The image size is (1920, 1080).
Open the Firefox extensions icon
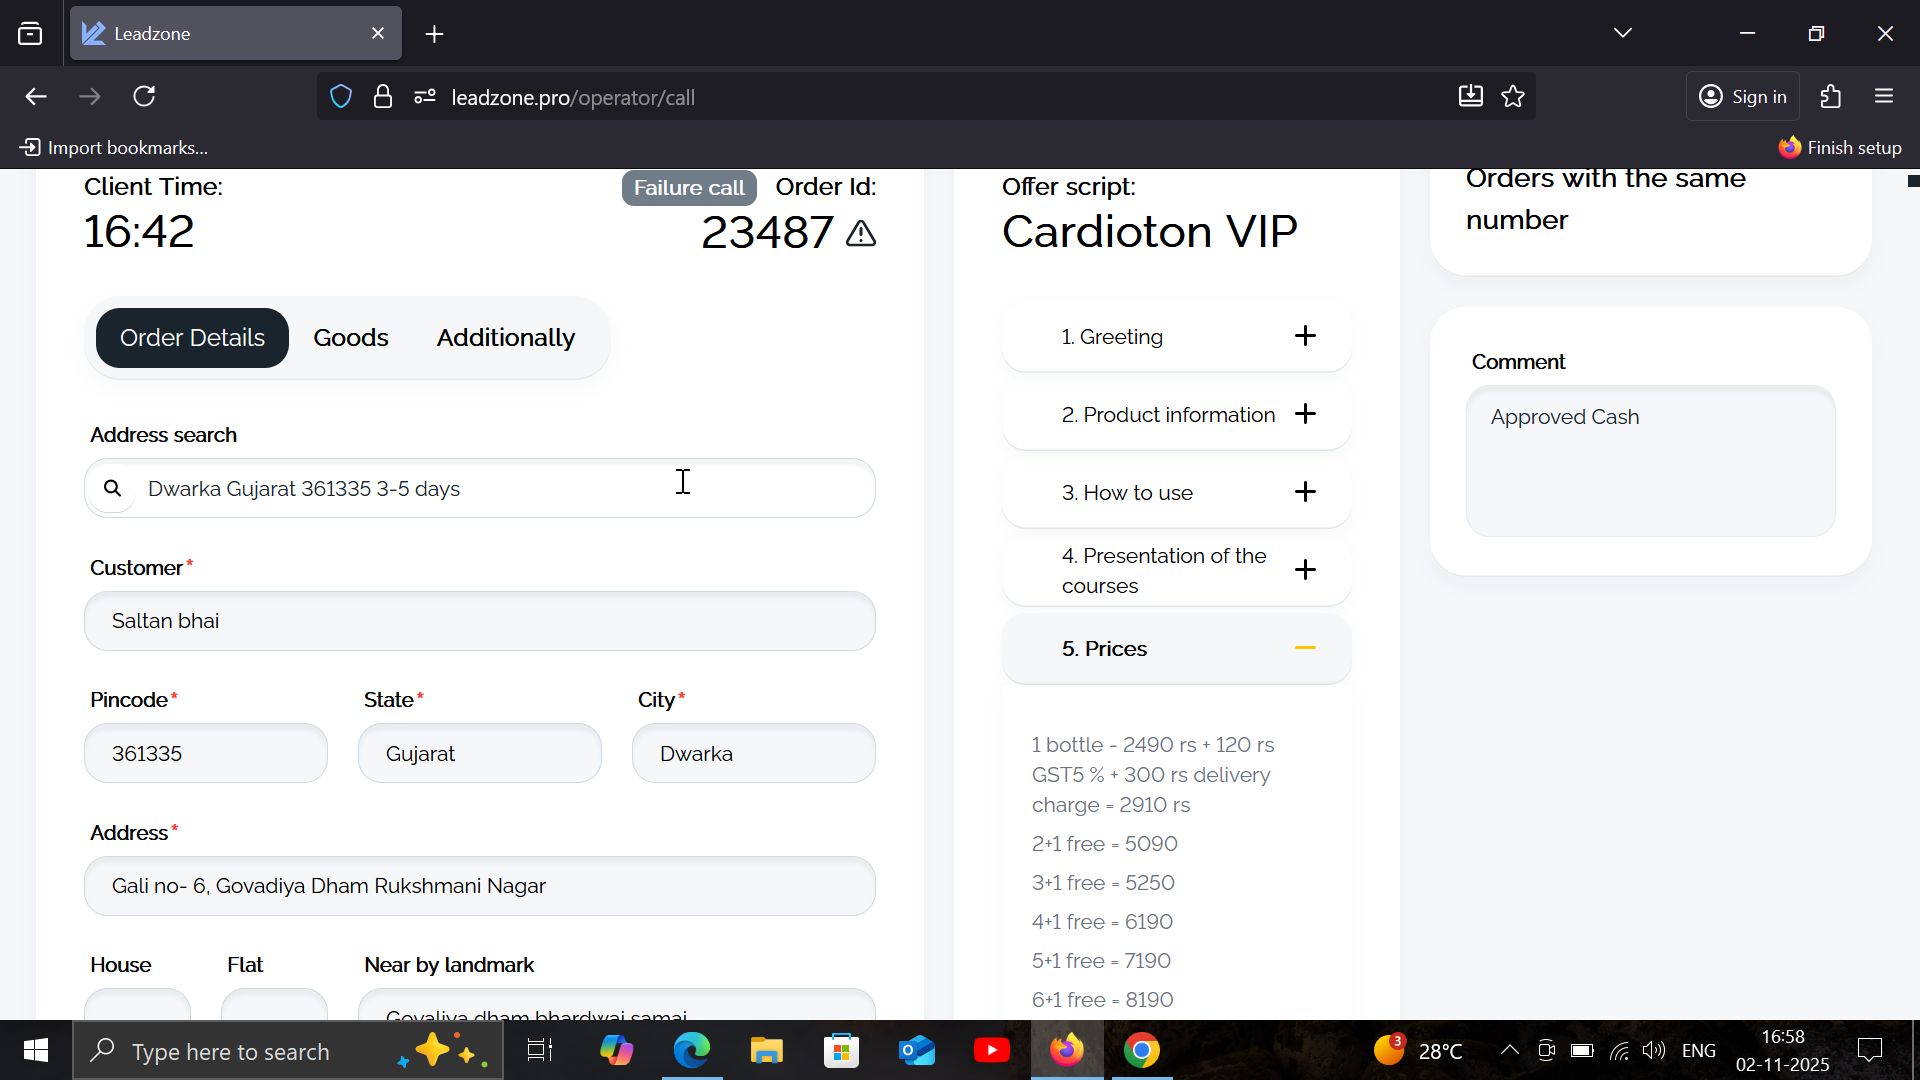1831,97
